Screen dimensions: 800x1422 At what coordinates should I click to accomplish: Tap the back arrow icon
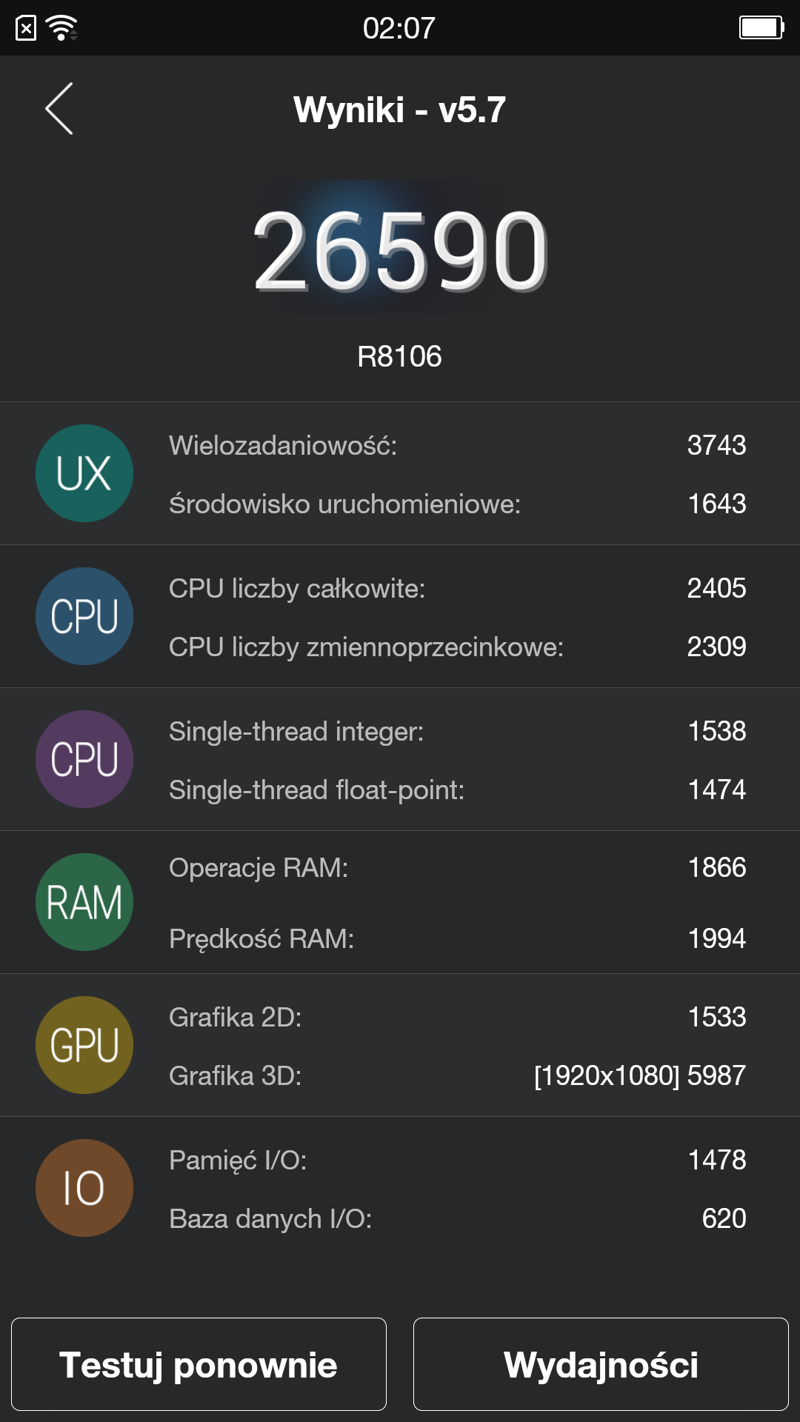click(59, 108)
